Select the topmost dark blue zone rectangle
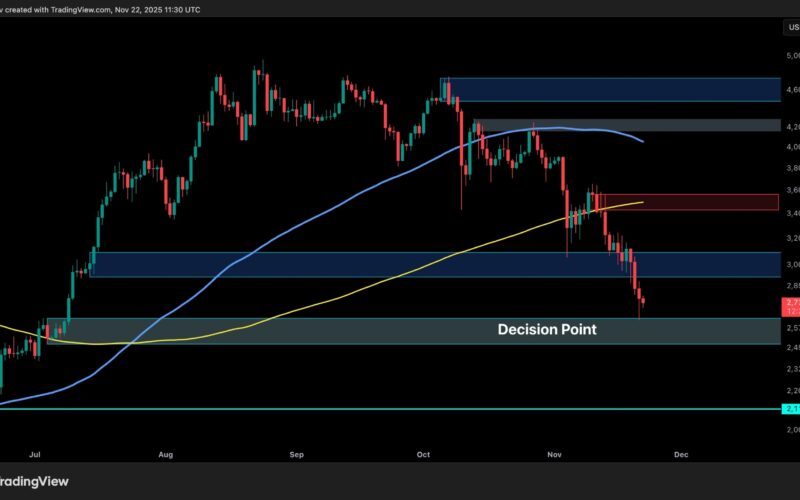Image resolution: width=800 pixels, height=500 pixels. [x=610, y=89]
